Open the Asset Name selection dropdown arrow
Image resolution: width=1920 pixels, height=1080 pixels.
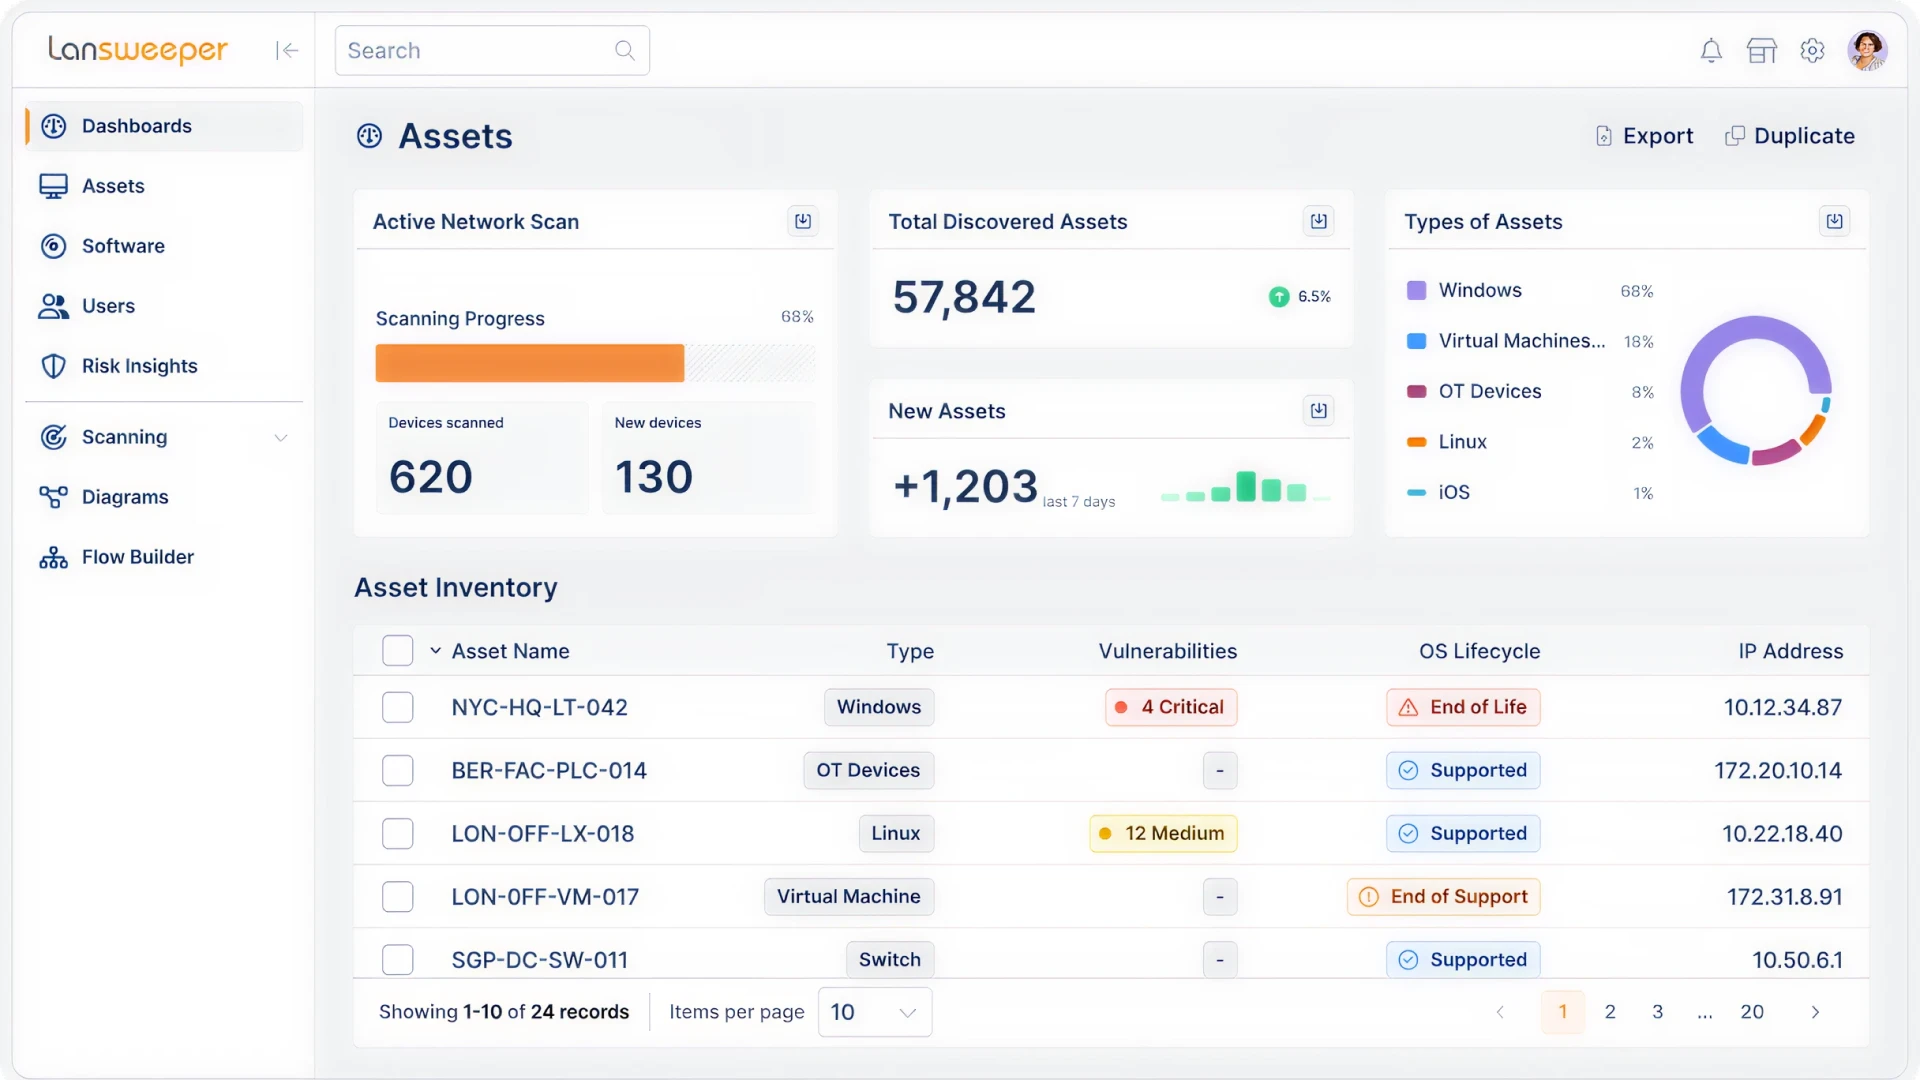click(x=434, y=650)
